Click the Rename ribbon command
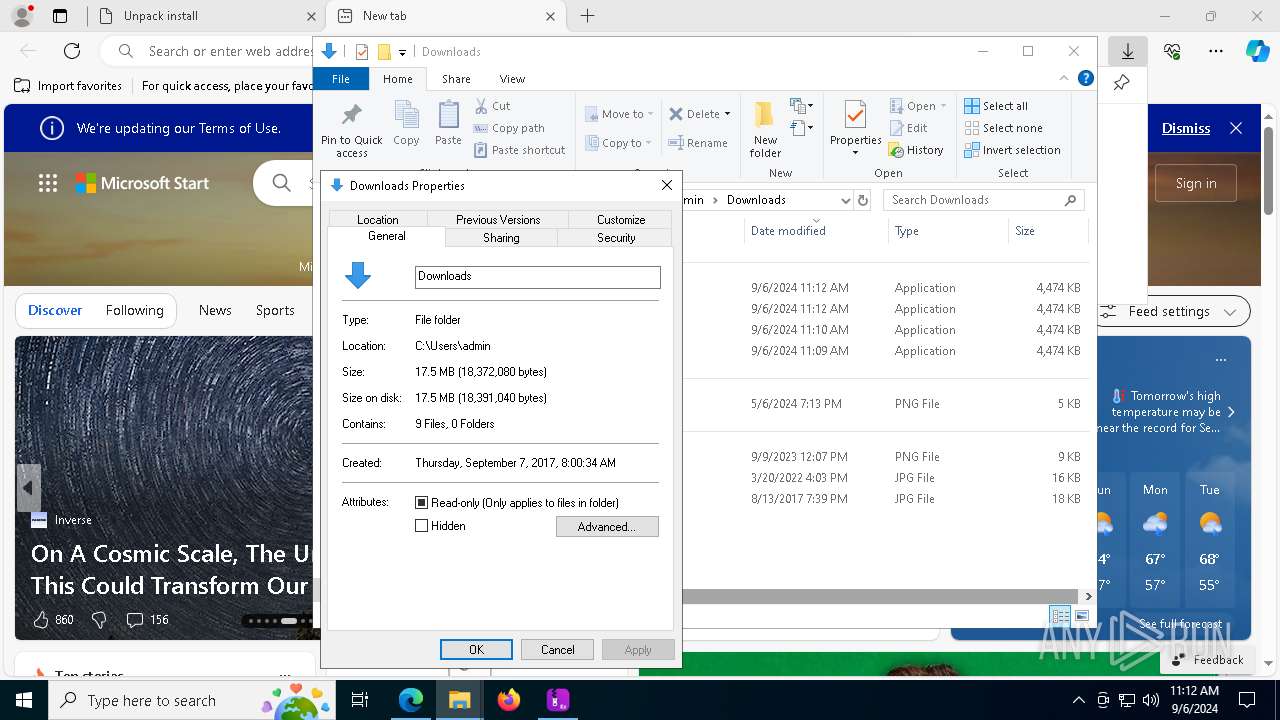The width and height of the screenshot is (1280, 720). [698, 143]
